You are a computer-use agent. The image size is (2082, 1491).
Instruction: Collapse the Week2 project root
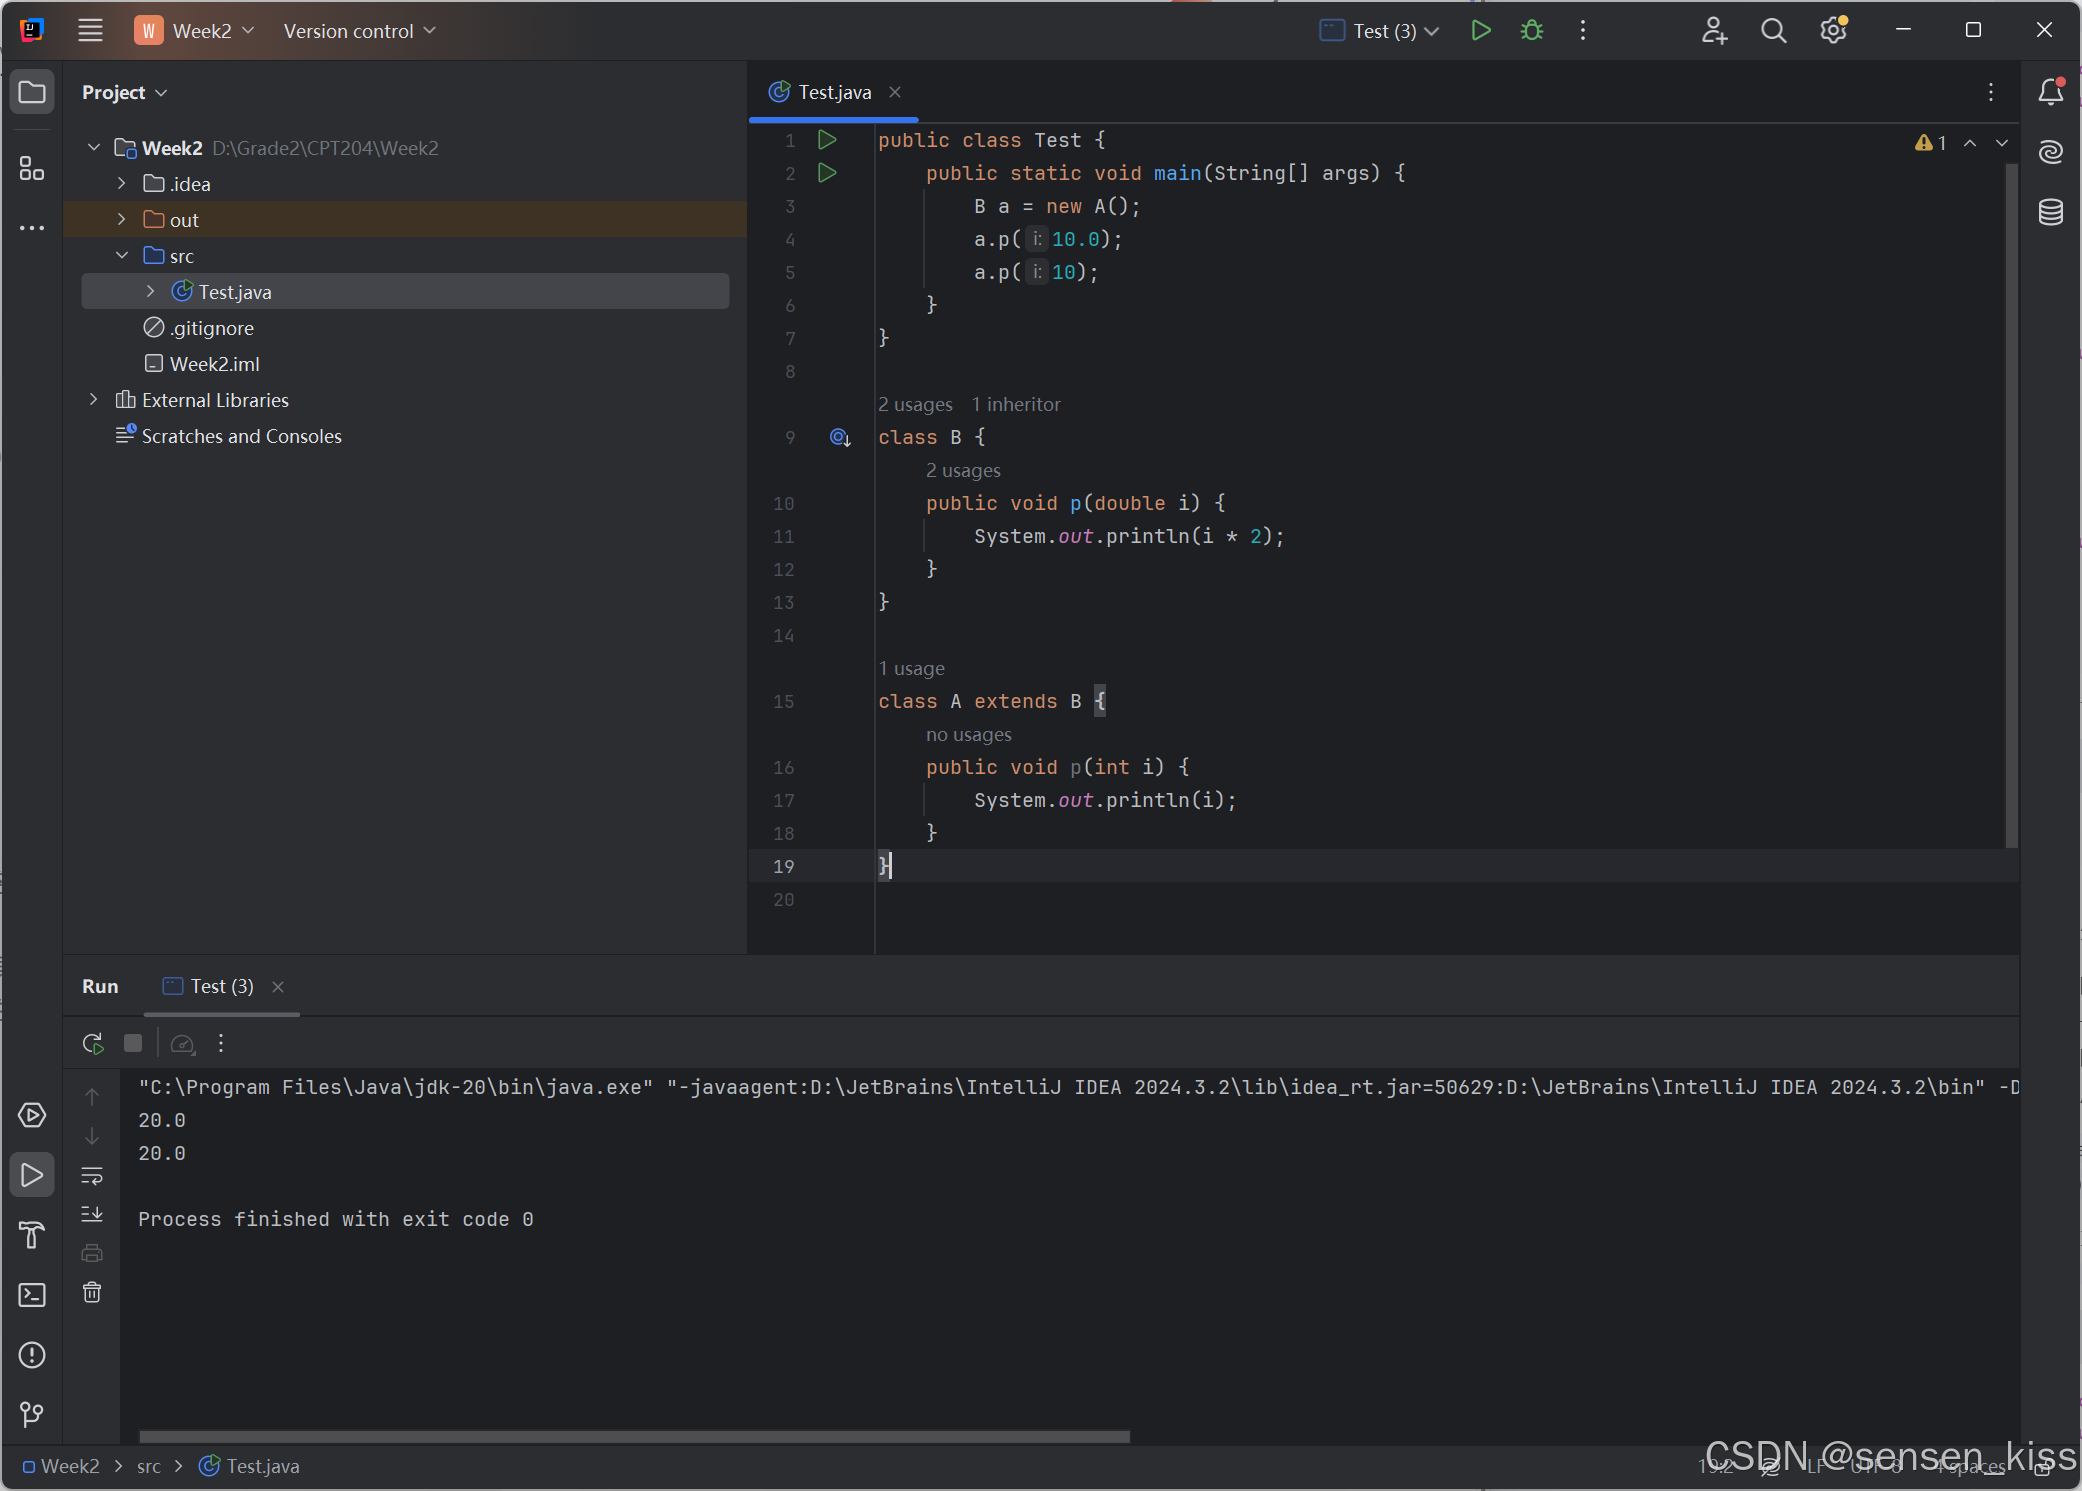(x=94, y=148)
